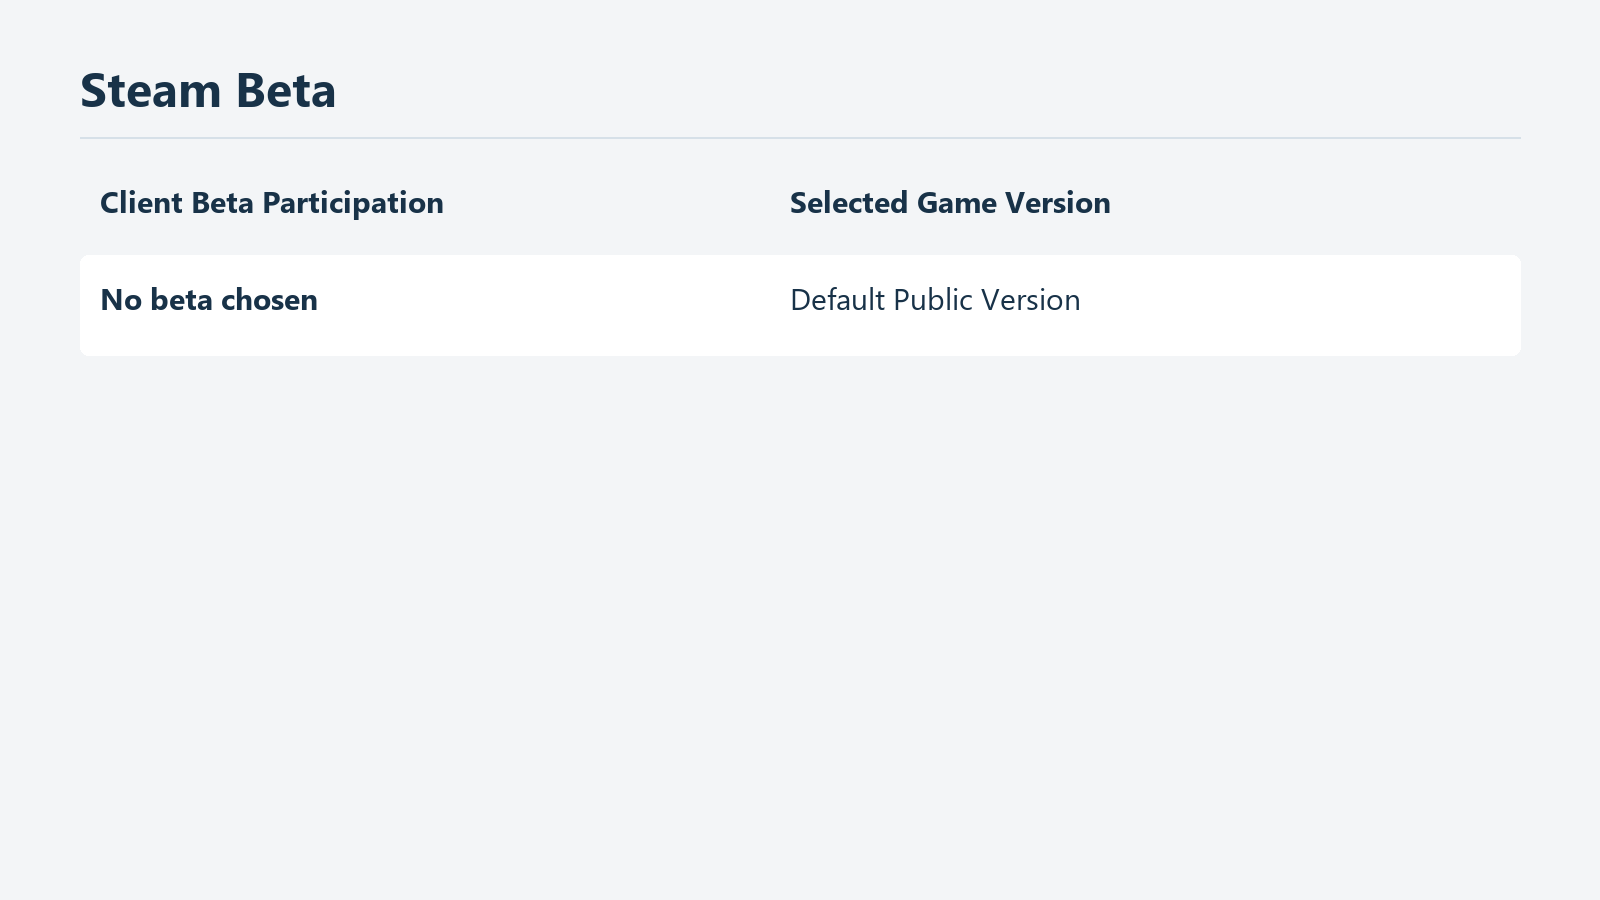Click the word Participation in the left header
Screen dimensions: 1600x900
tap(352, 204)
